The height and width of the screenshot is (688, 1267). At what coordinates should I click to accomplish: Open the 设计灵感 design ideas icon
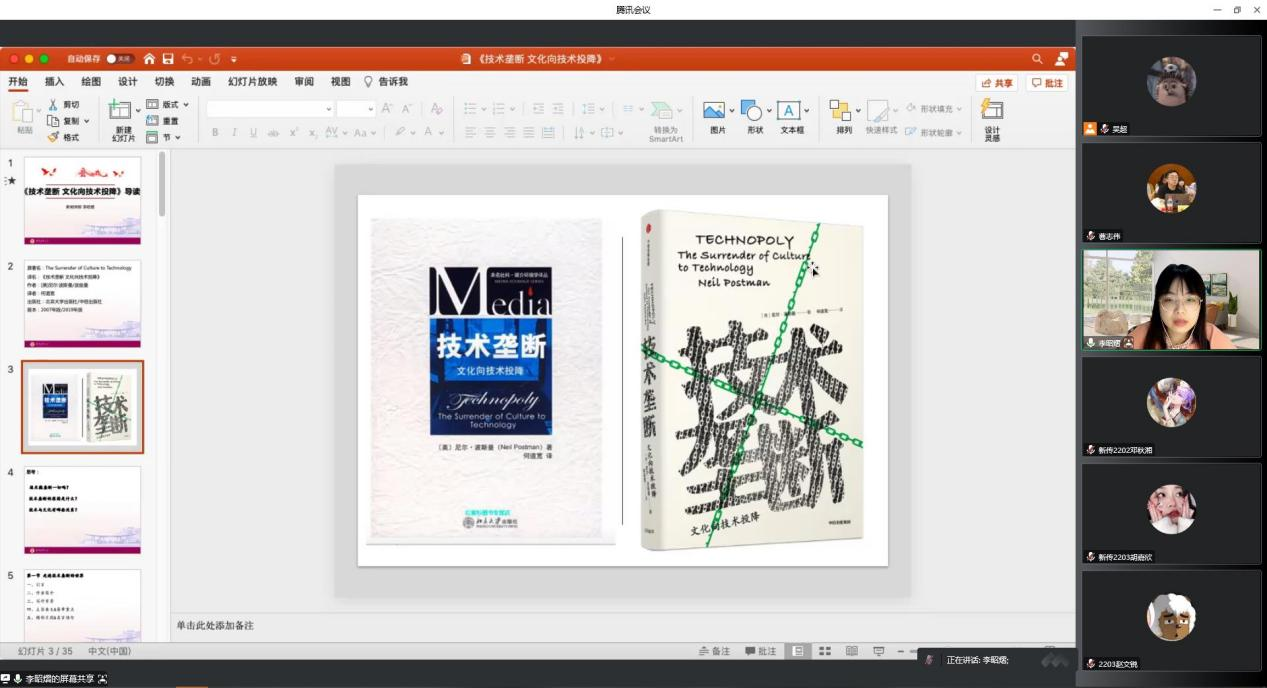click(991, 111)
